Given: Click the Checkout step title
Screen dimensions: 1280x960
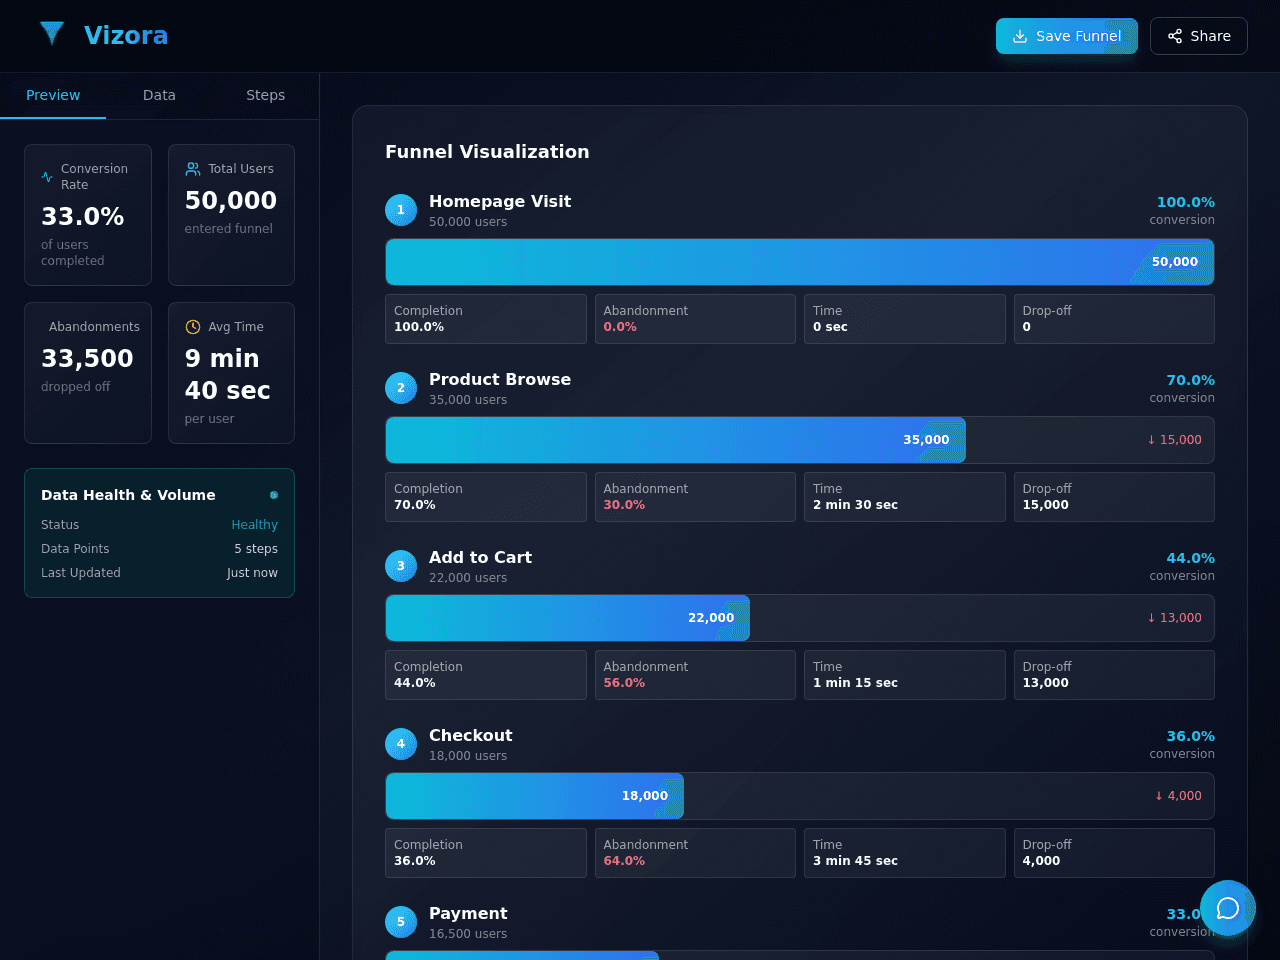Looking at the screenshot, I should [x=470, y=735].
